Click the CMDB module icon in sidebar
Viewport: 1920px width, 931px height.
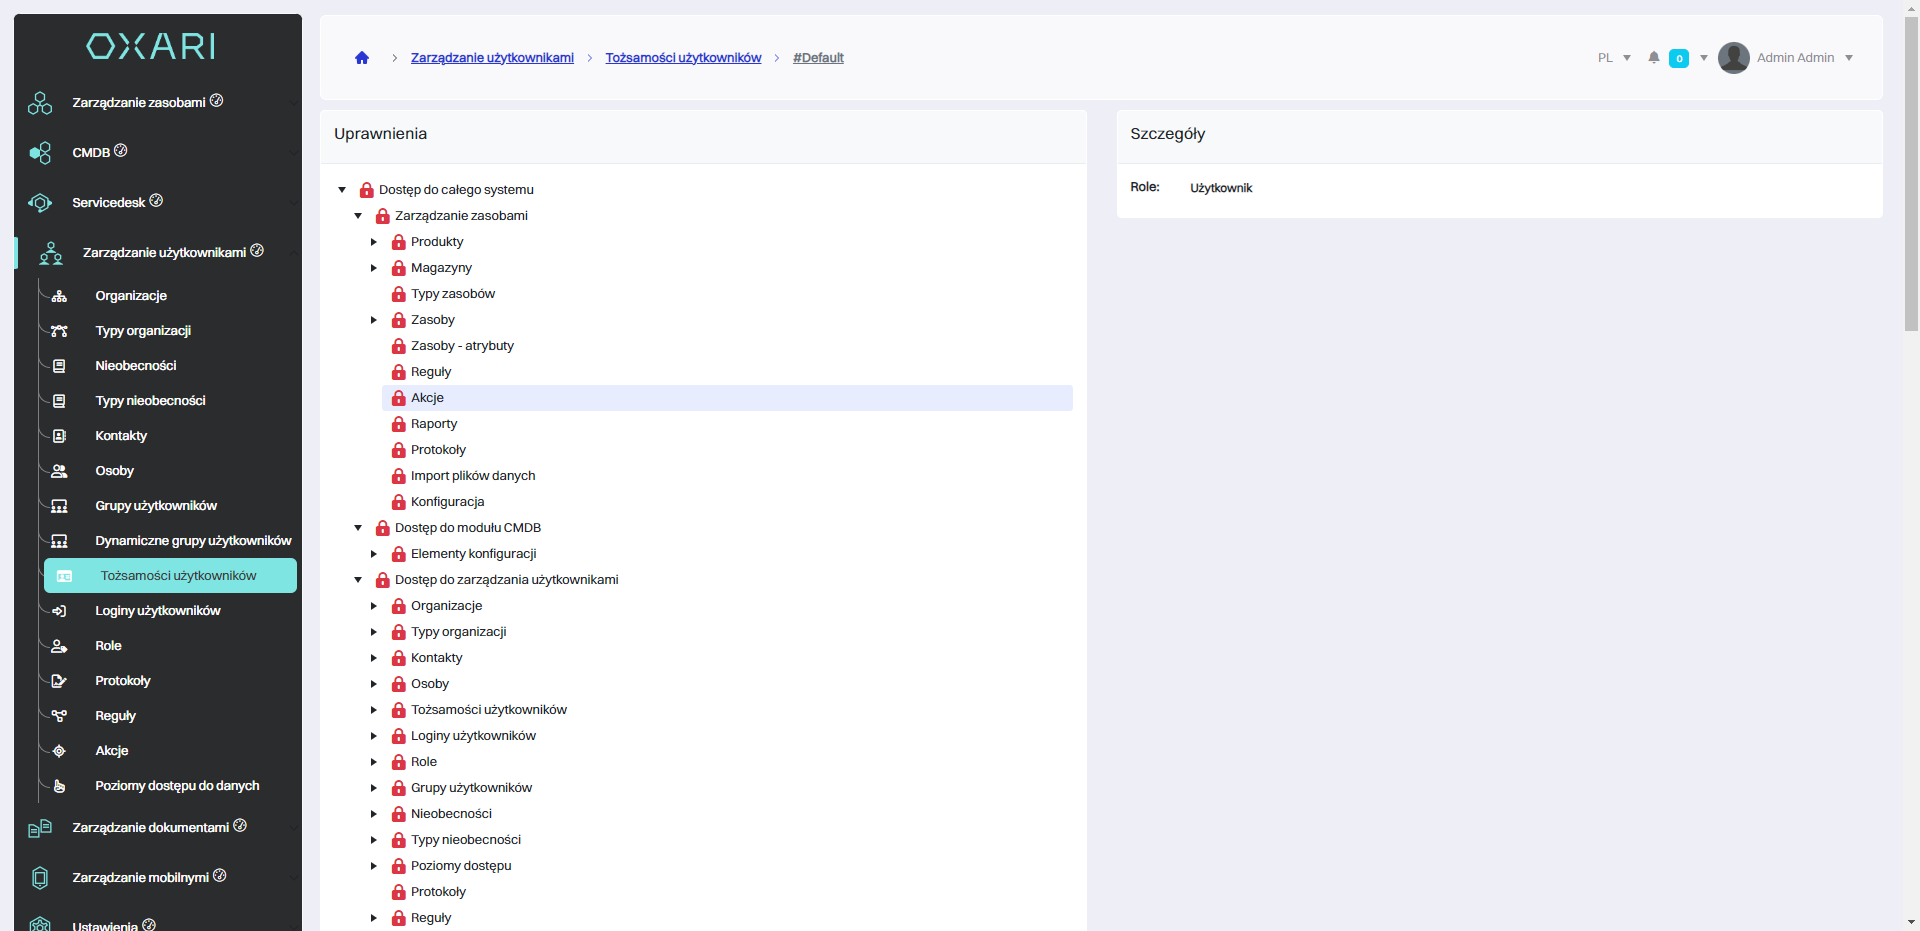(x=40, y=153)
